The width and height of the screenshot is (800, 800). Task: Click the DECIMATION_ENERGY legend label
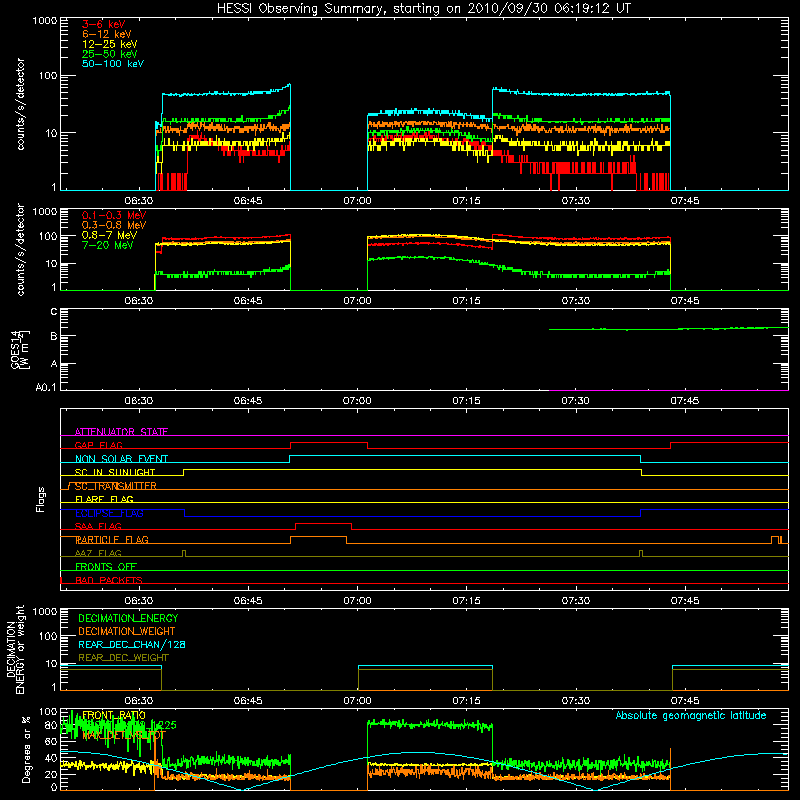(128, 618)
